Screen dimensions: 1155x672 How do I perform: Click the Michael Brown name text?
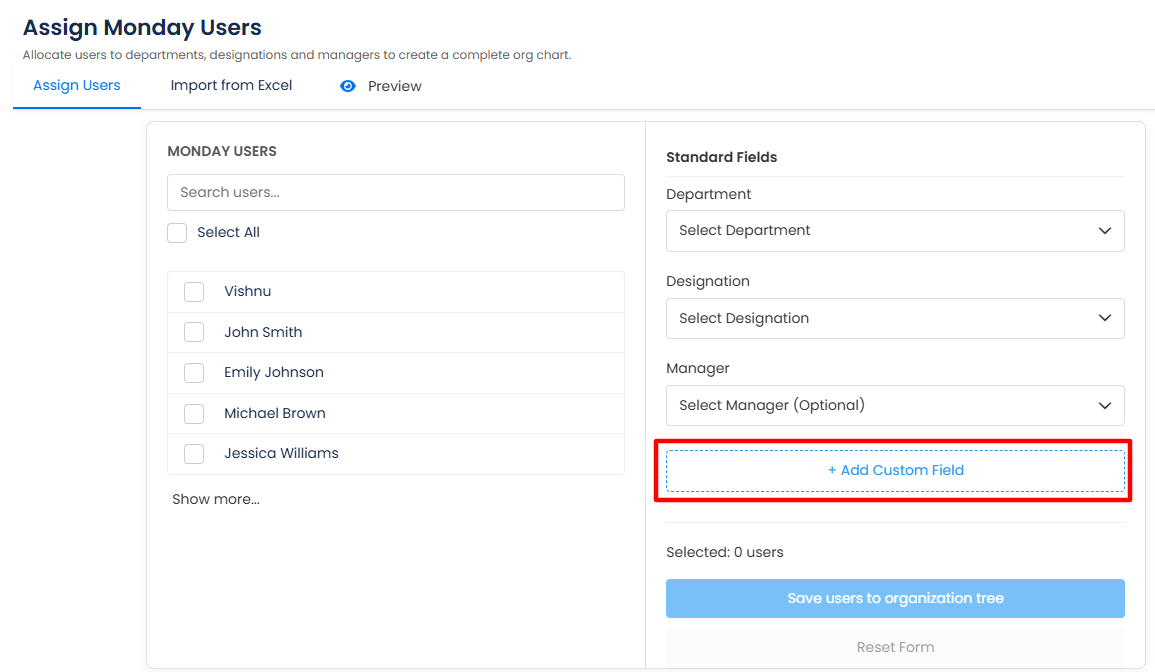275,413
